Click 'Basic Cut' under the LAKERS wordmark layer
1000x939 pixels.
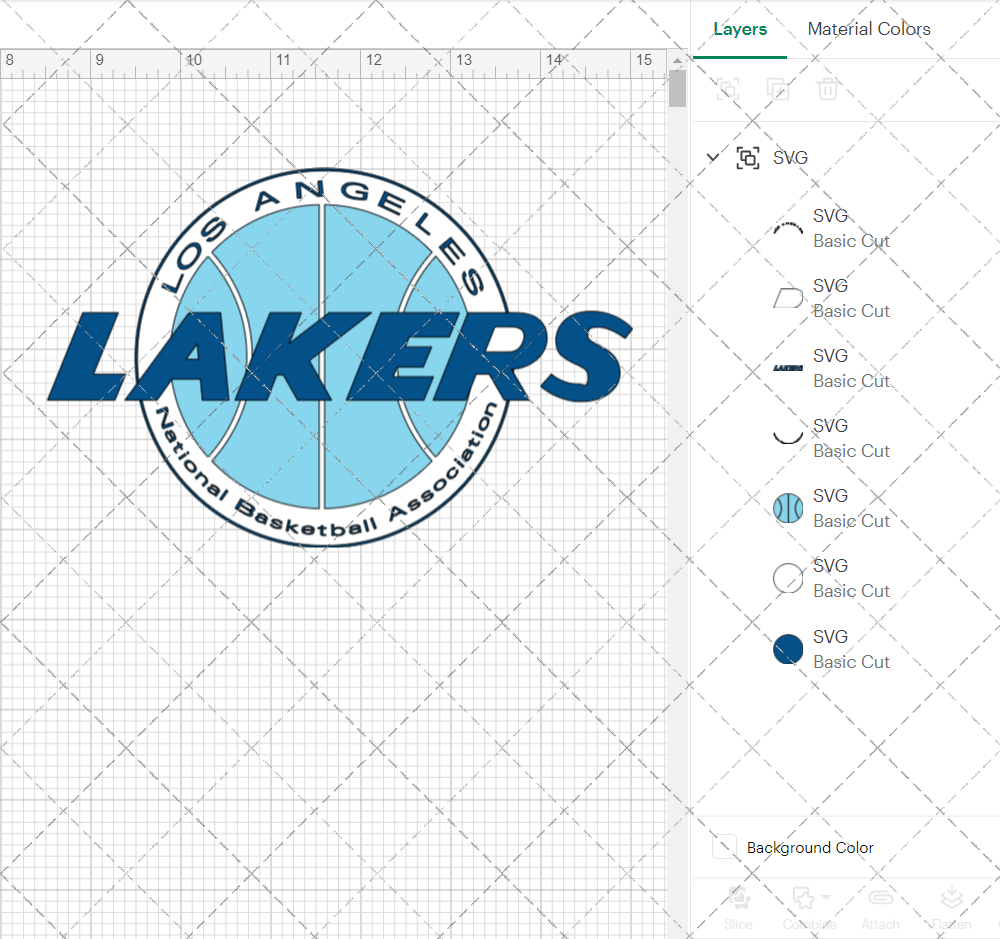click(x=851, y=381)
